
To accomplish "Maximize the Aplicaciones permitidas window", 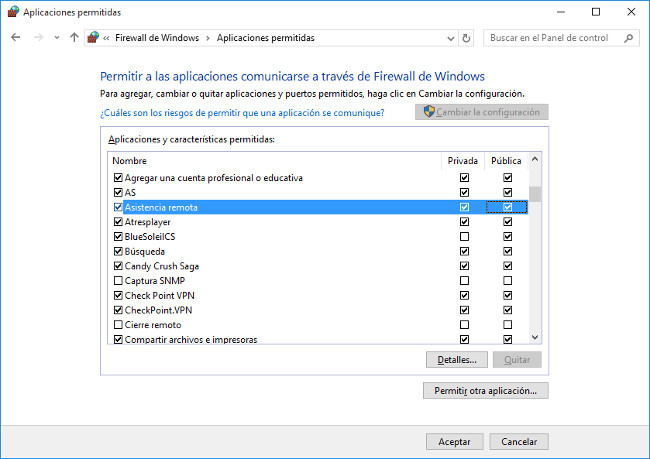I will pyautogui.click(x=596, y=12).
